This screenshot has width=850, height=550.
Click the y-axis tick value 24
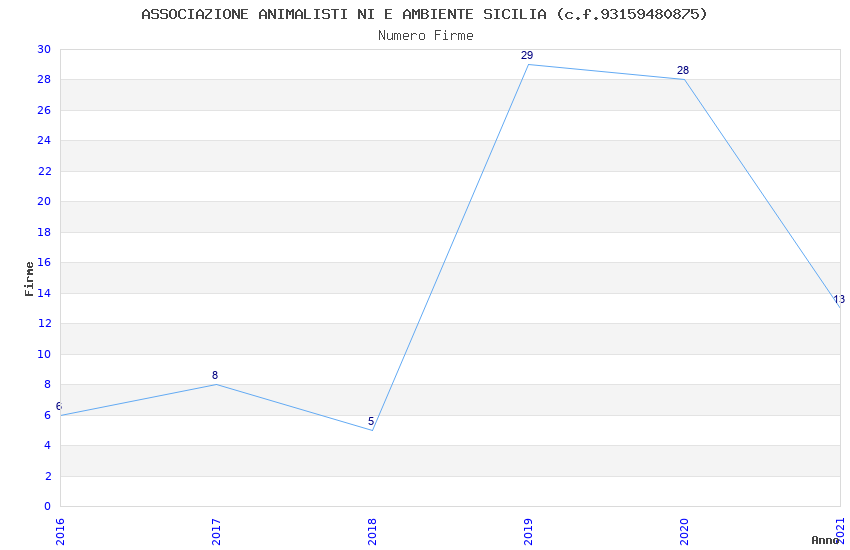(44, 141)
